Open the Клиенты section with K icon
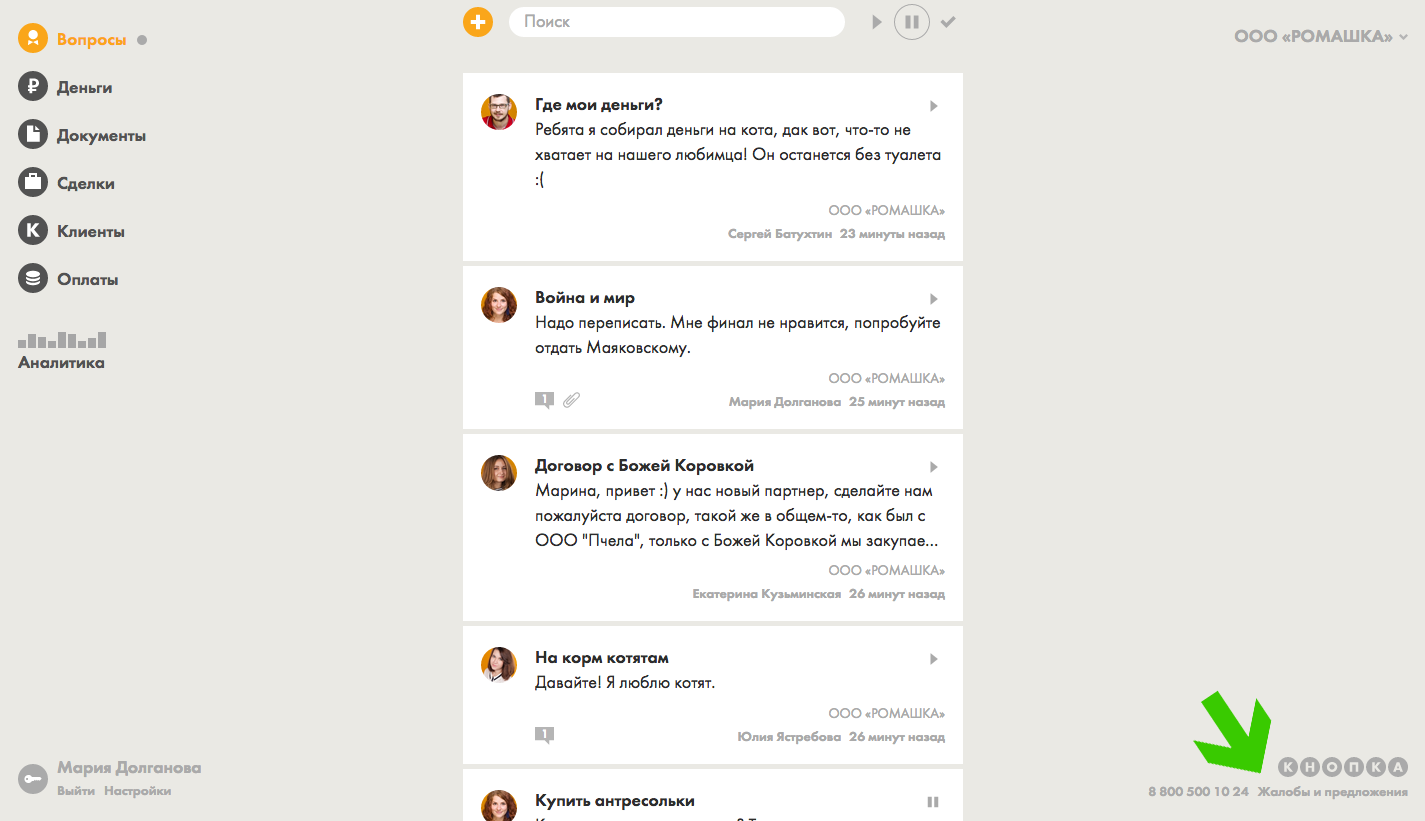The image size is (1425, 821). coord(72,232)
